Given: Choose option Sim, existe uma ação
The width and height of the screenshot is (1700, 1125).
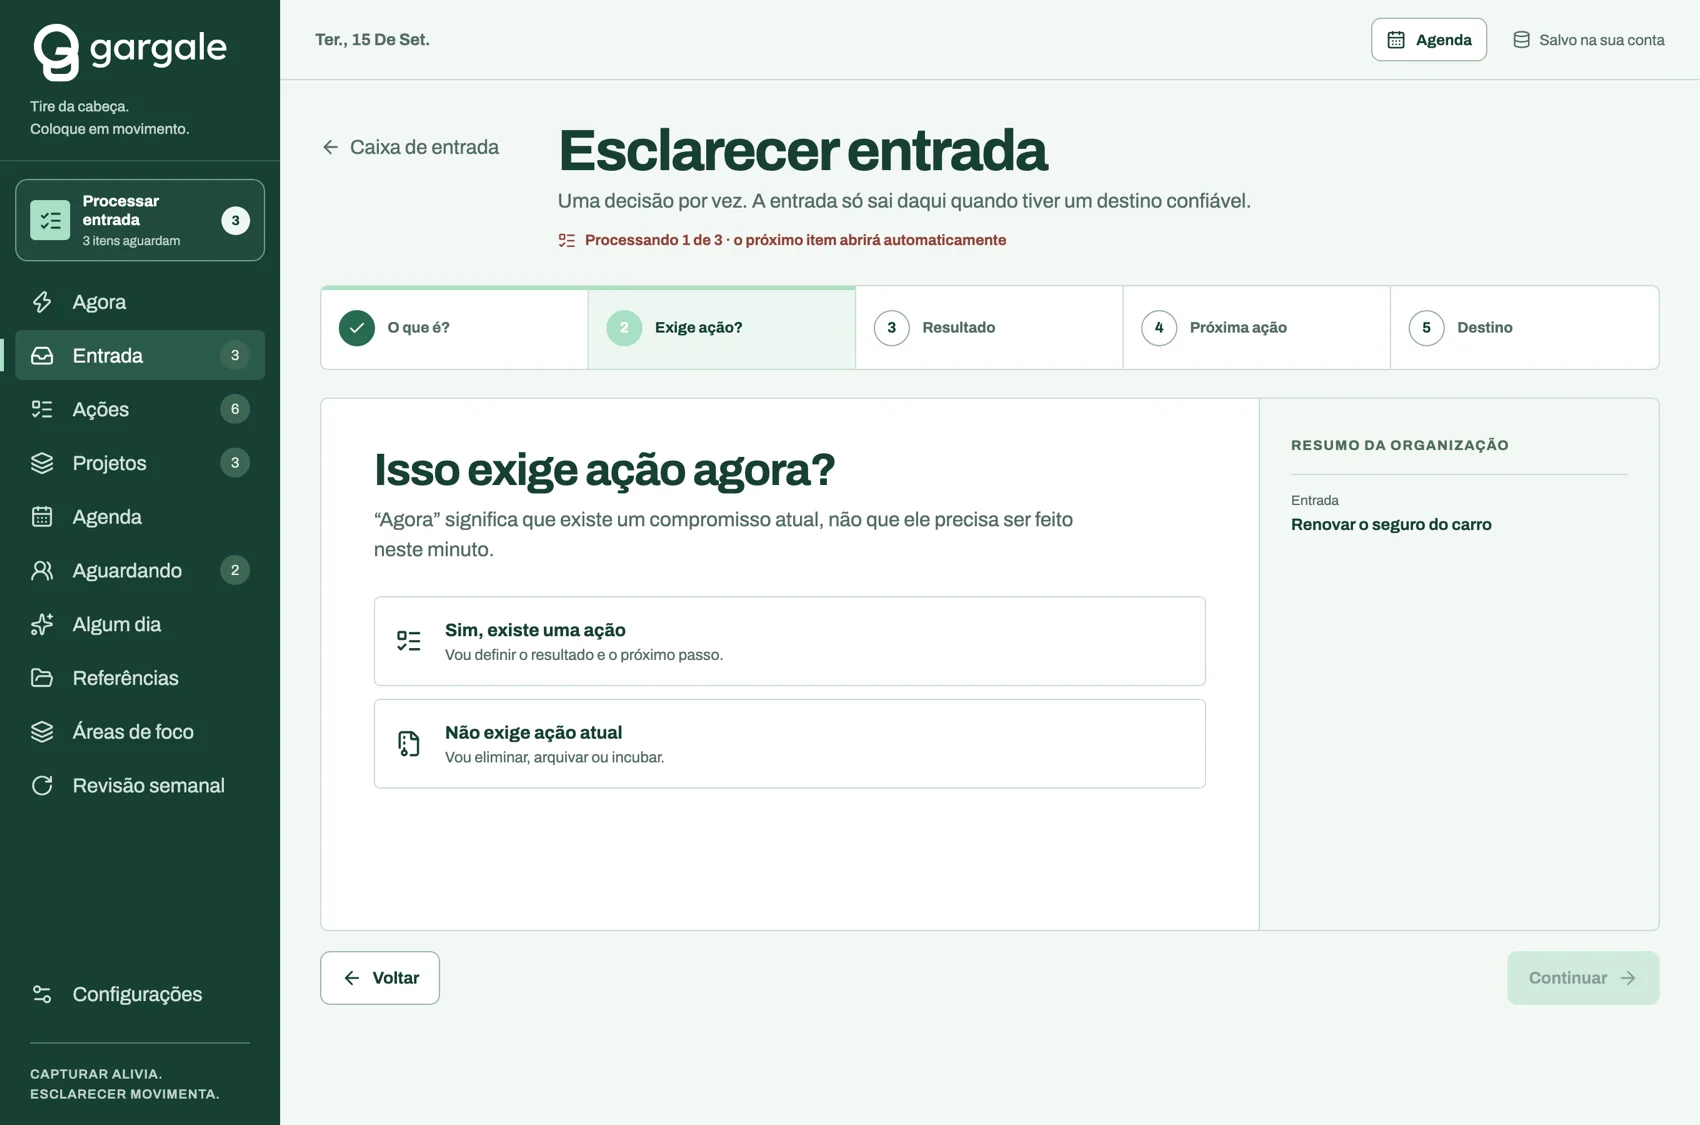Looking at the screenshot, I should tap(790, 641).
